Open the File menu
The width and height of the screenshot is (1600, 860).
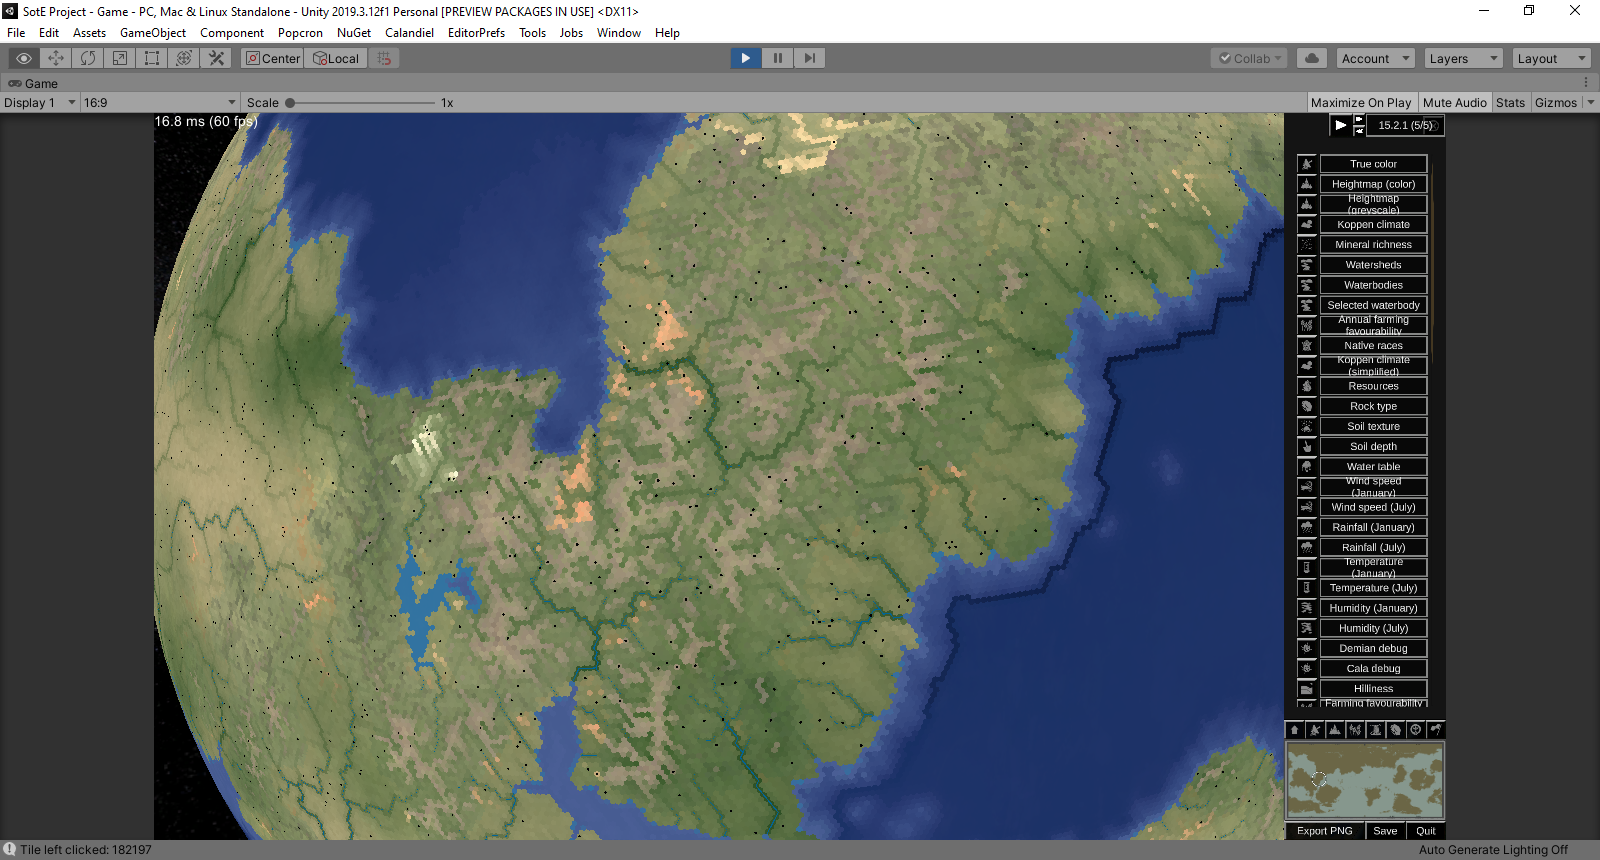16,33
